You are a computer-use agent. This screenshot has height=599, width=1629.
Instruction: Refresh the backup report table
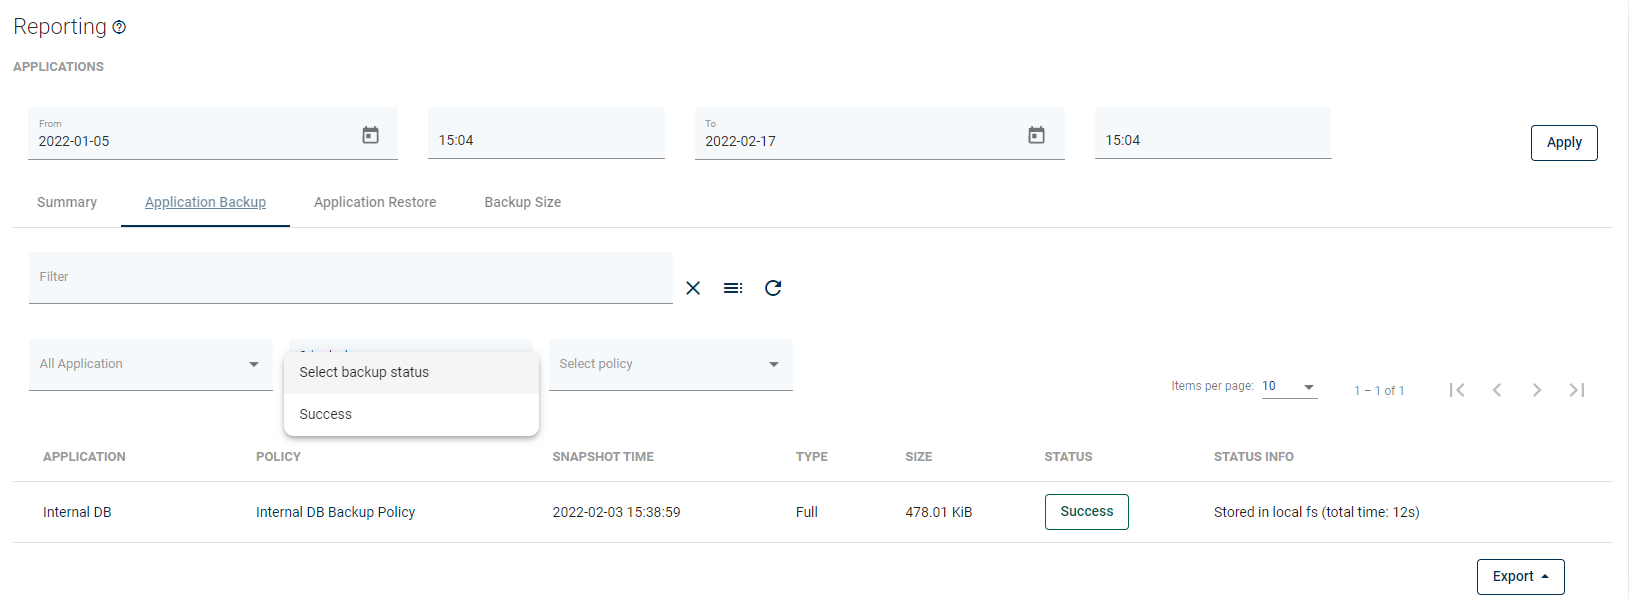773,288
